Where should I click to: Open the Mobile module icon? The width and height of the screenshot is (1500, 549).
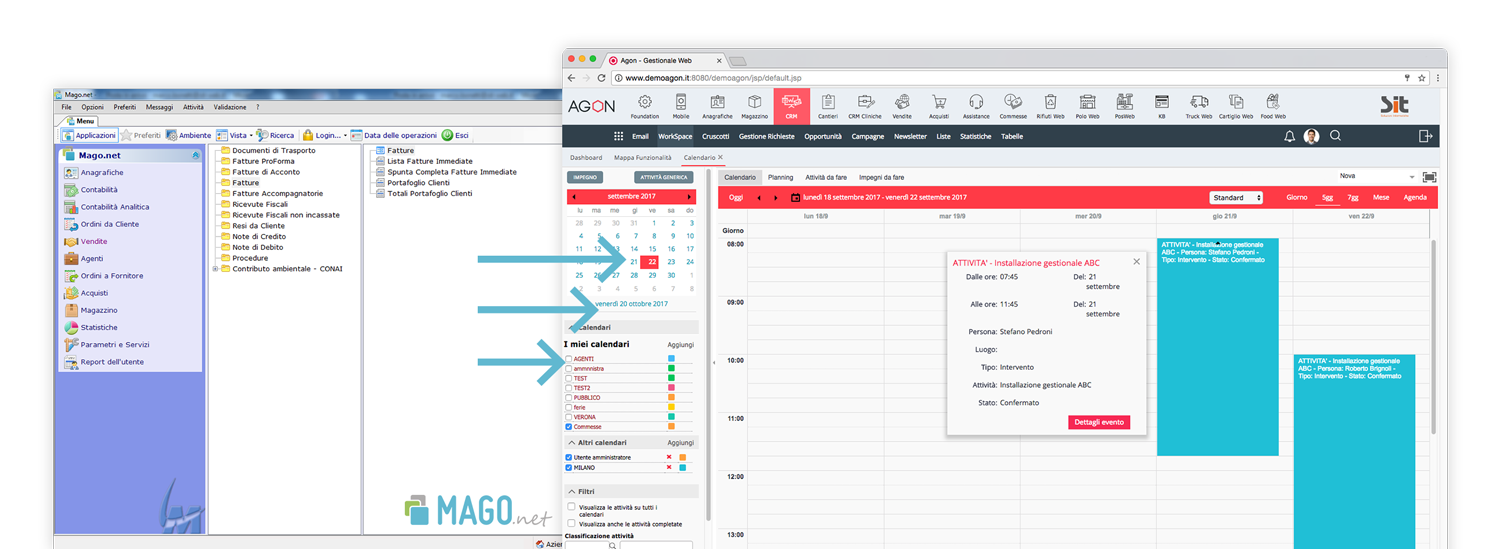[681, 105]
